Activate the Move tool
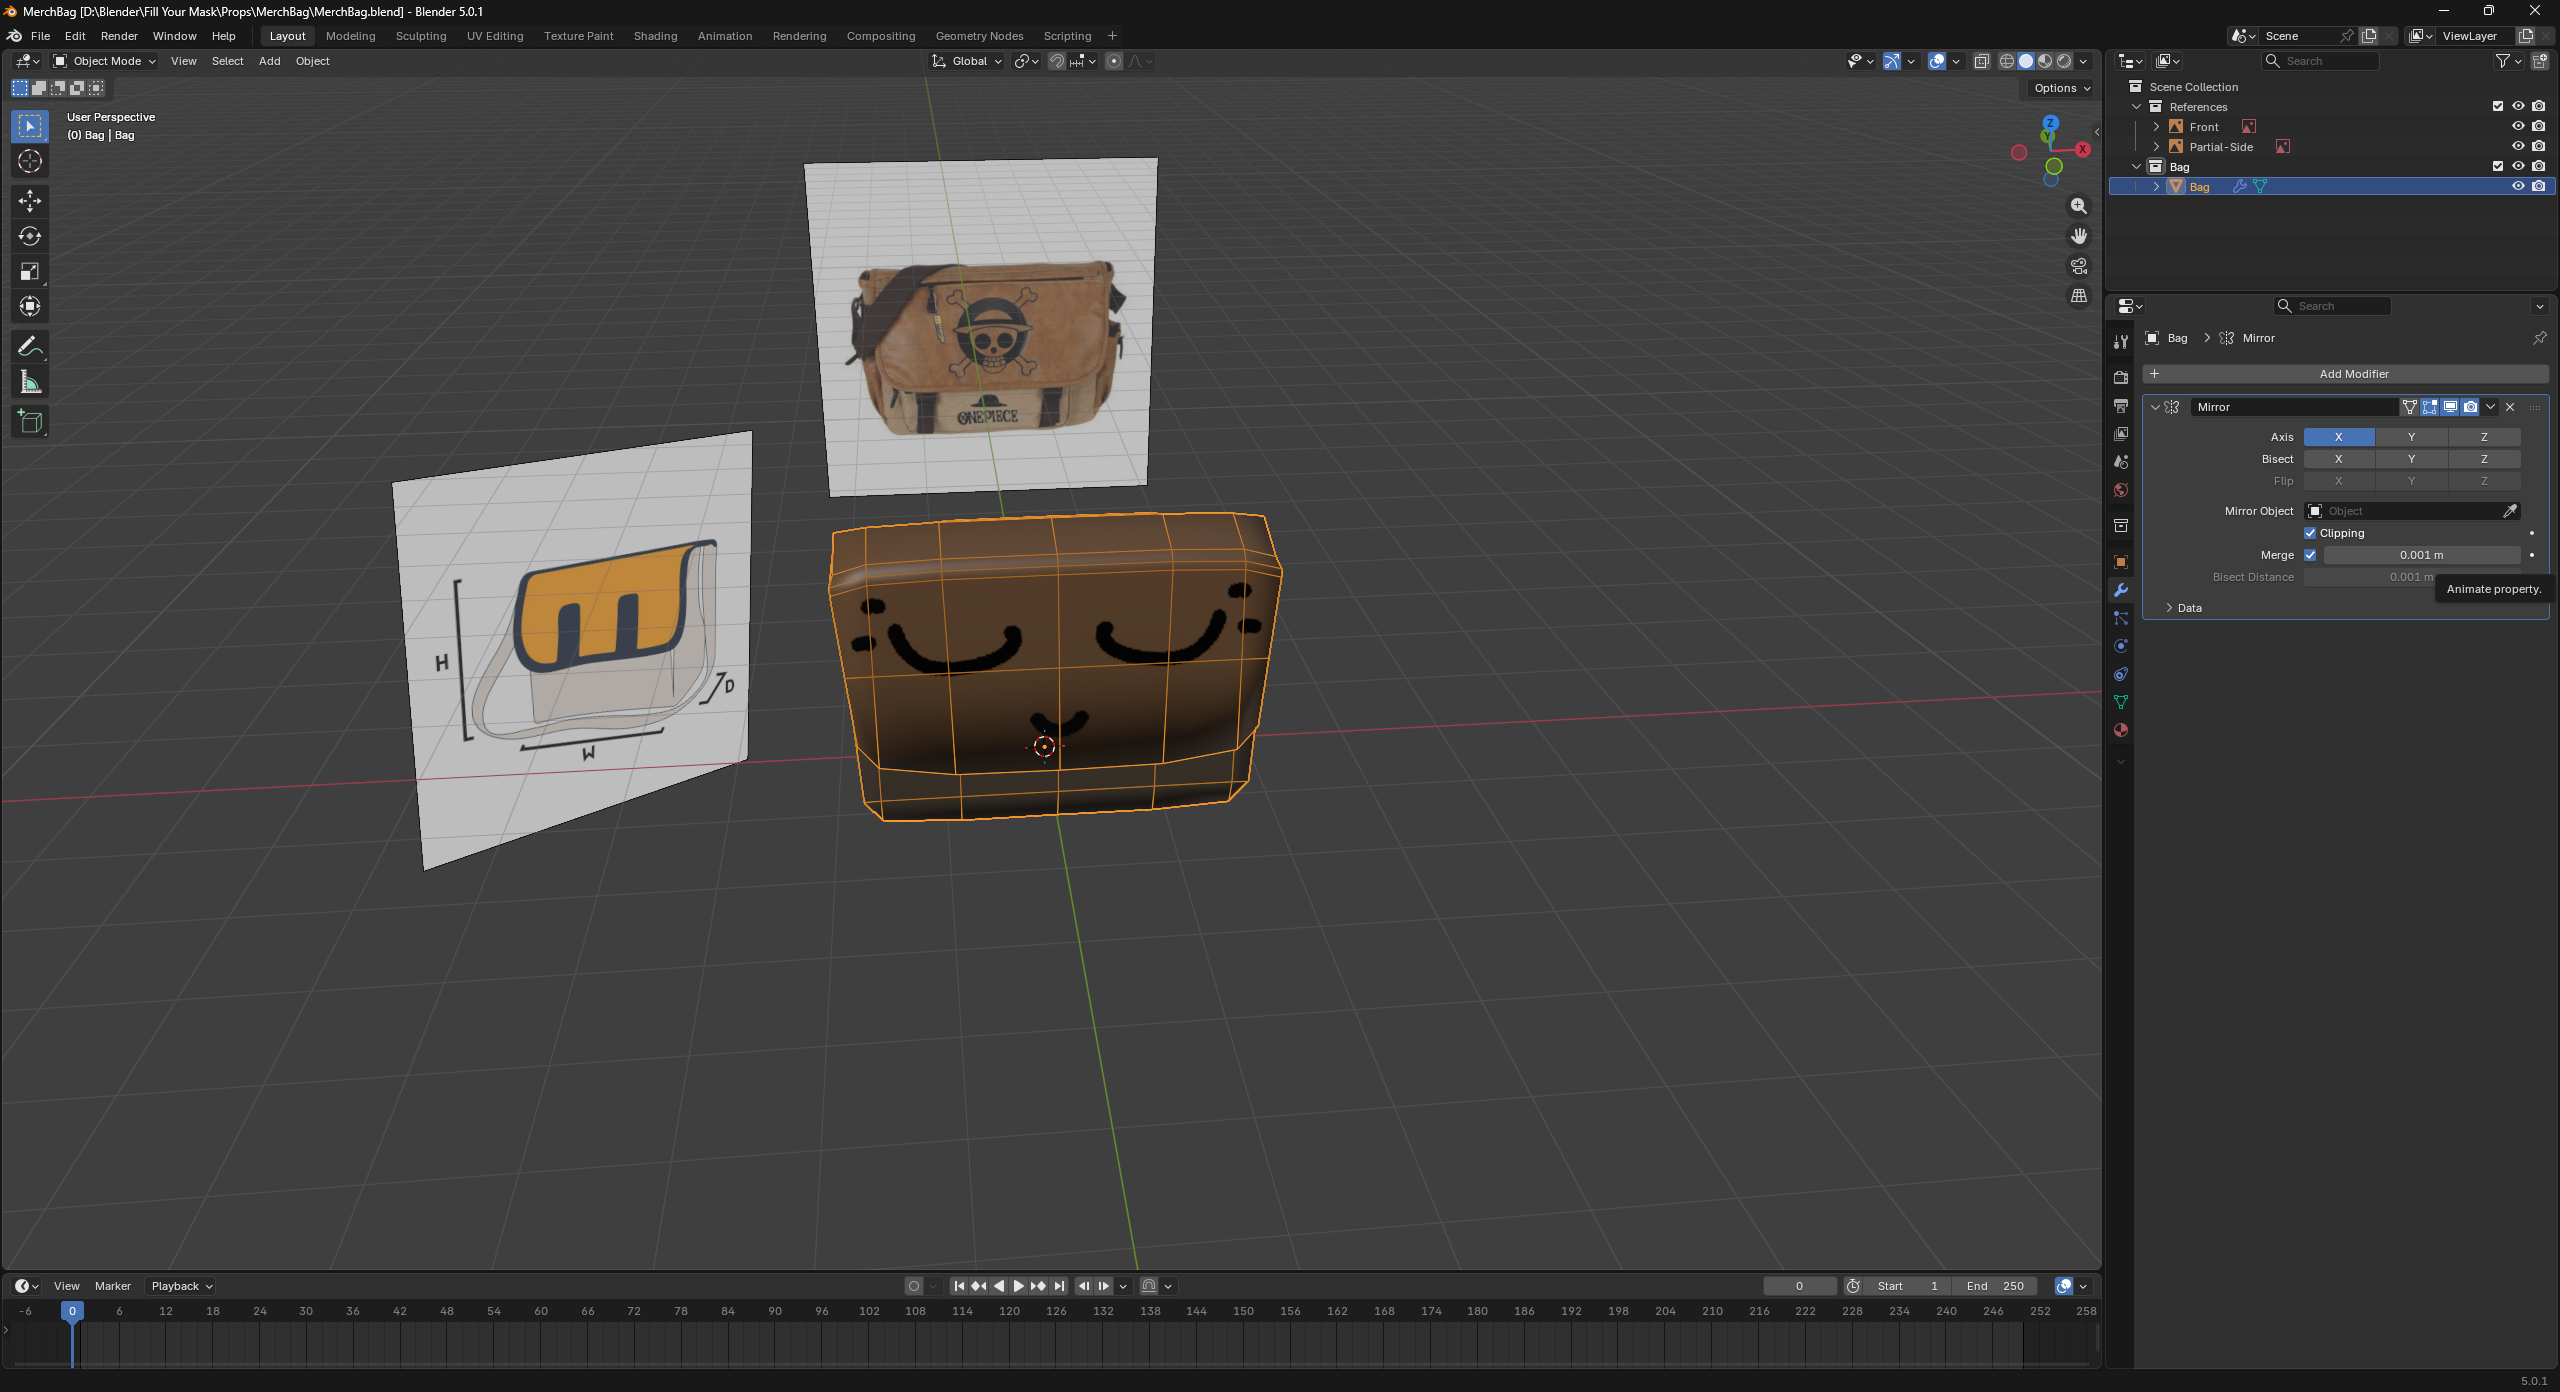 (30, 201)
